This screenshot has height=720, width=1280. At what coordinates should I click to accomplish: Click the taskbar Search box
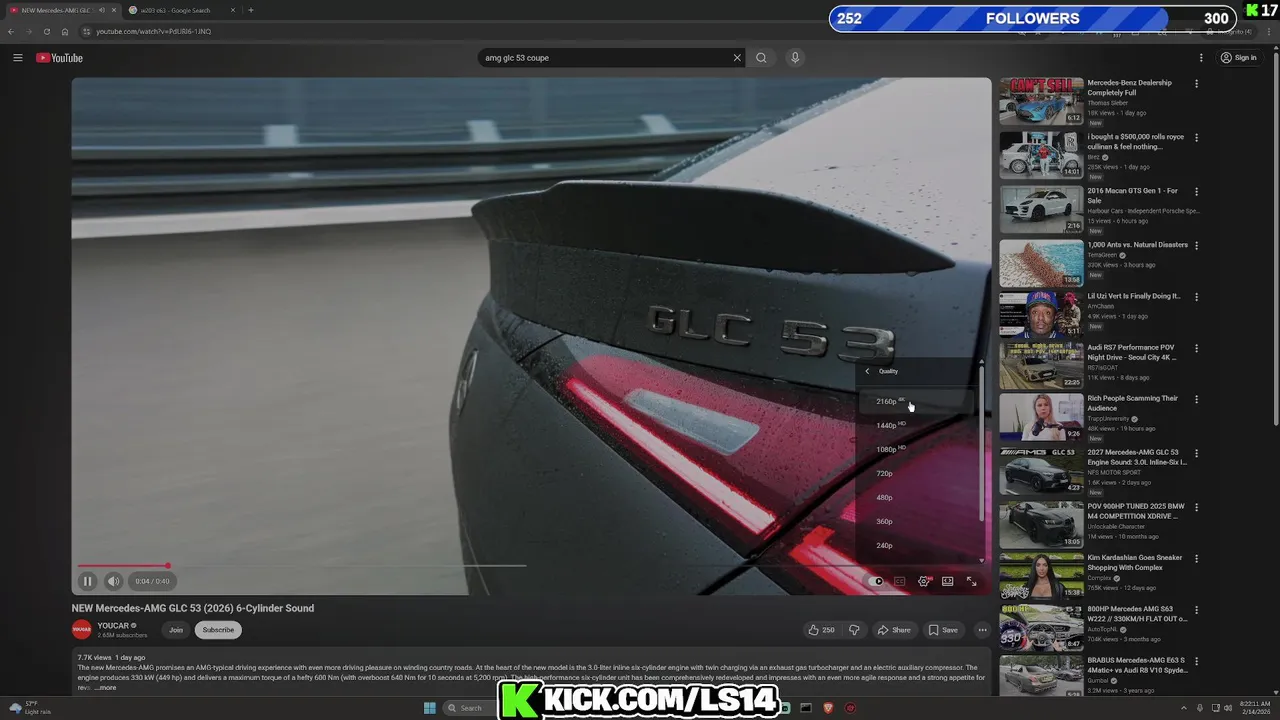click(473, 708)
